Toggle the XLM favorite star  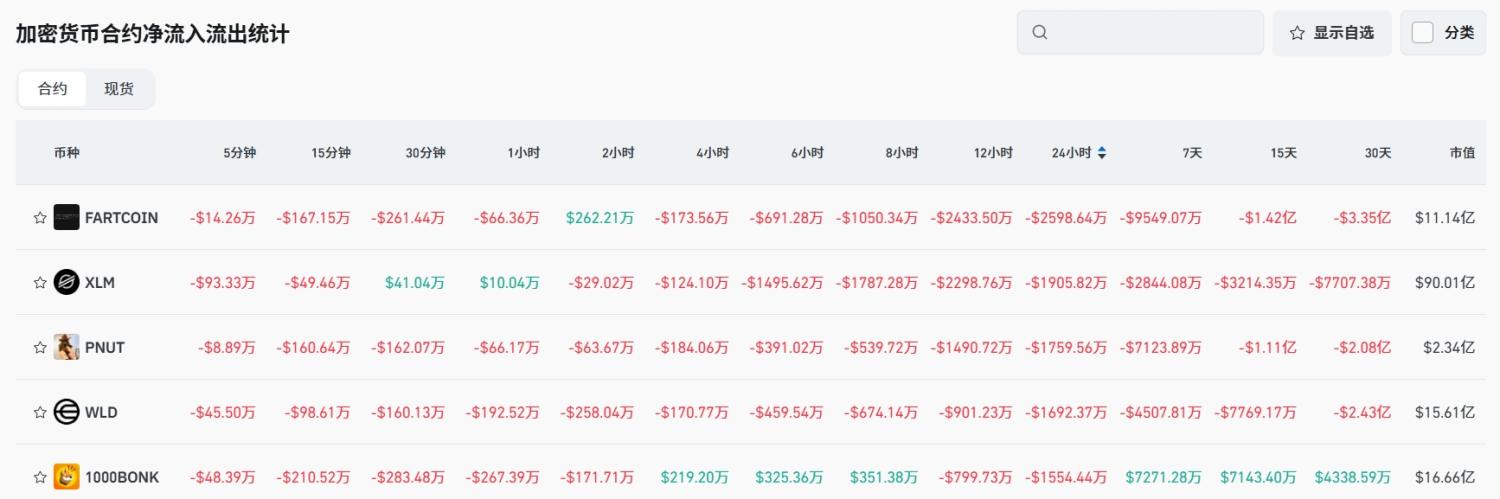pyautogui.click(x=40, y=282)
